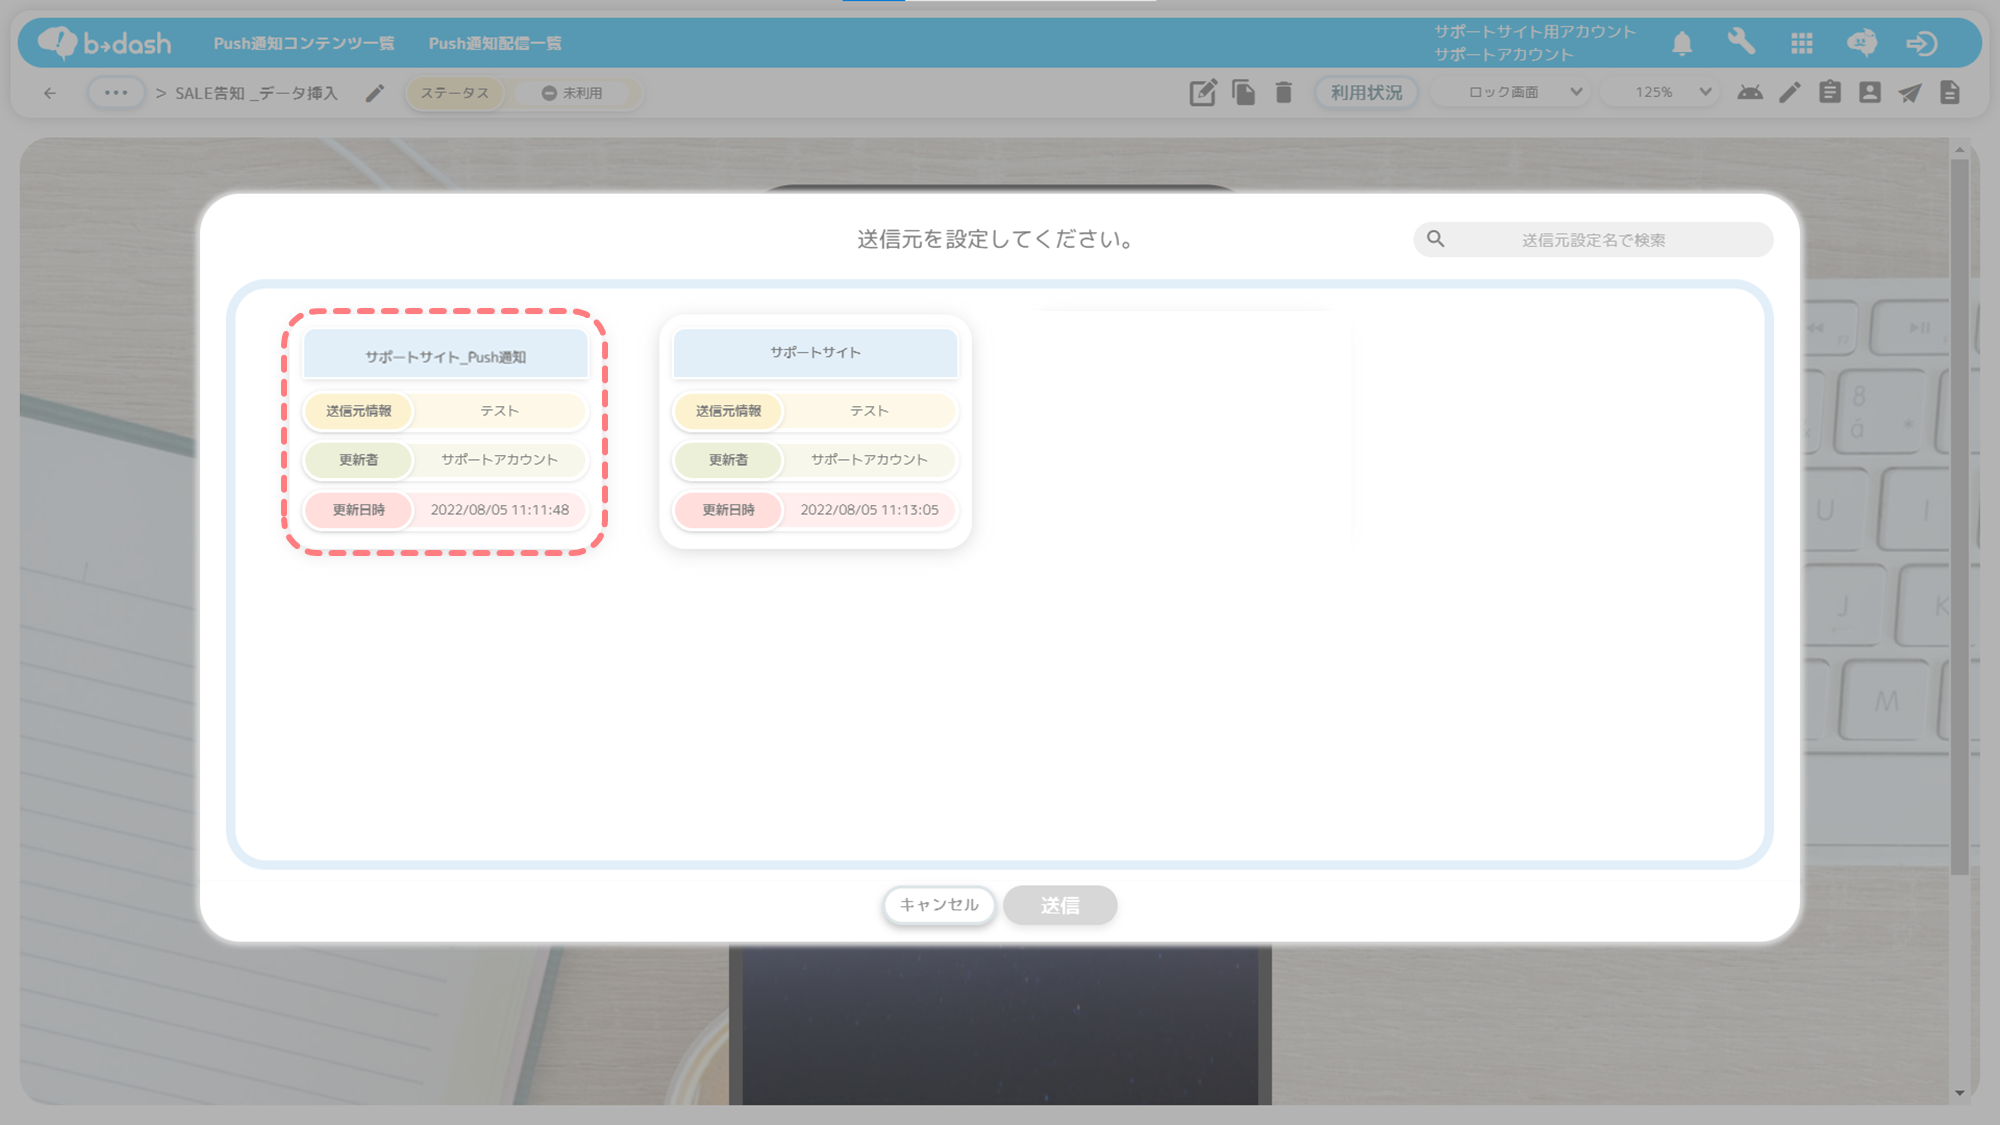Click the 送信元設定名で検索 search field
The image size is (2000, 1125).
1593,240
